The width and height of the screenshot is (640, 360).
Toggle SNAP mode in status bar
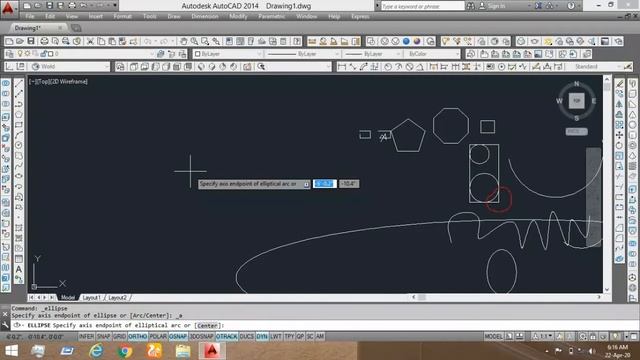(103, 336)
